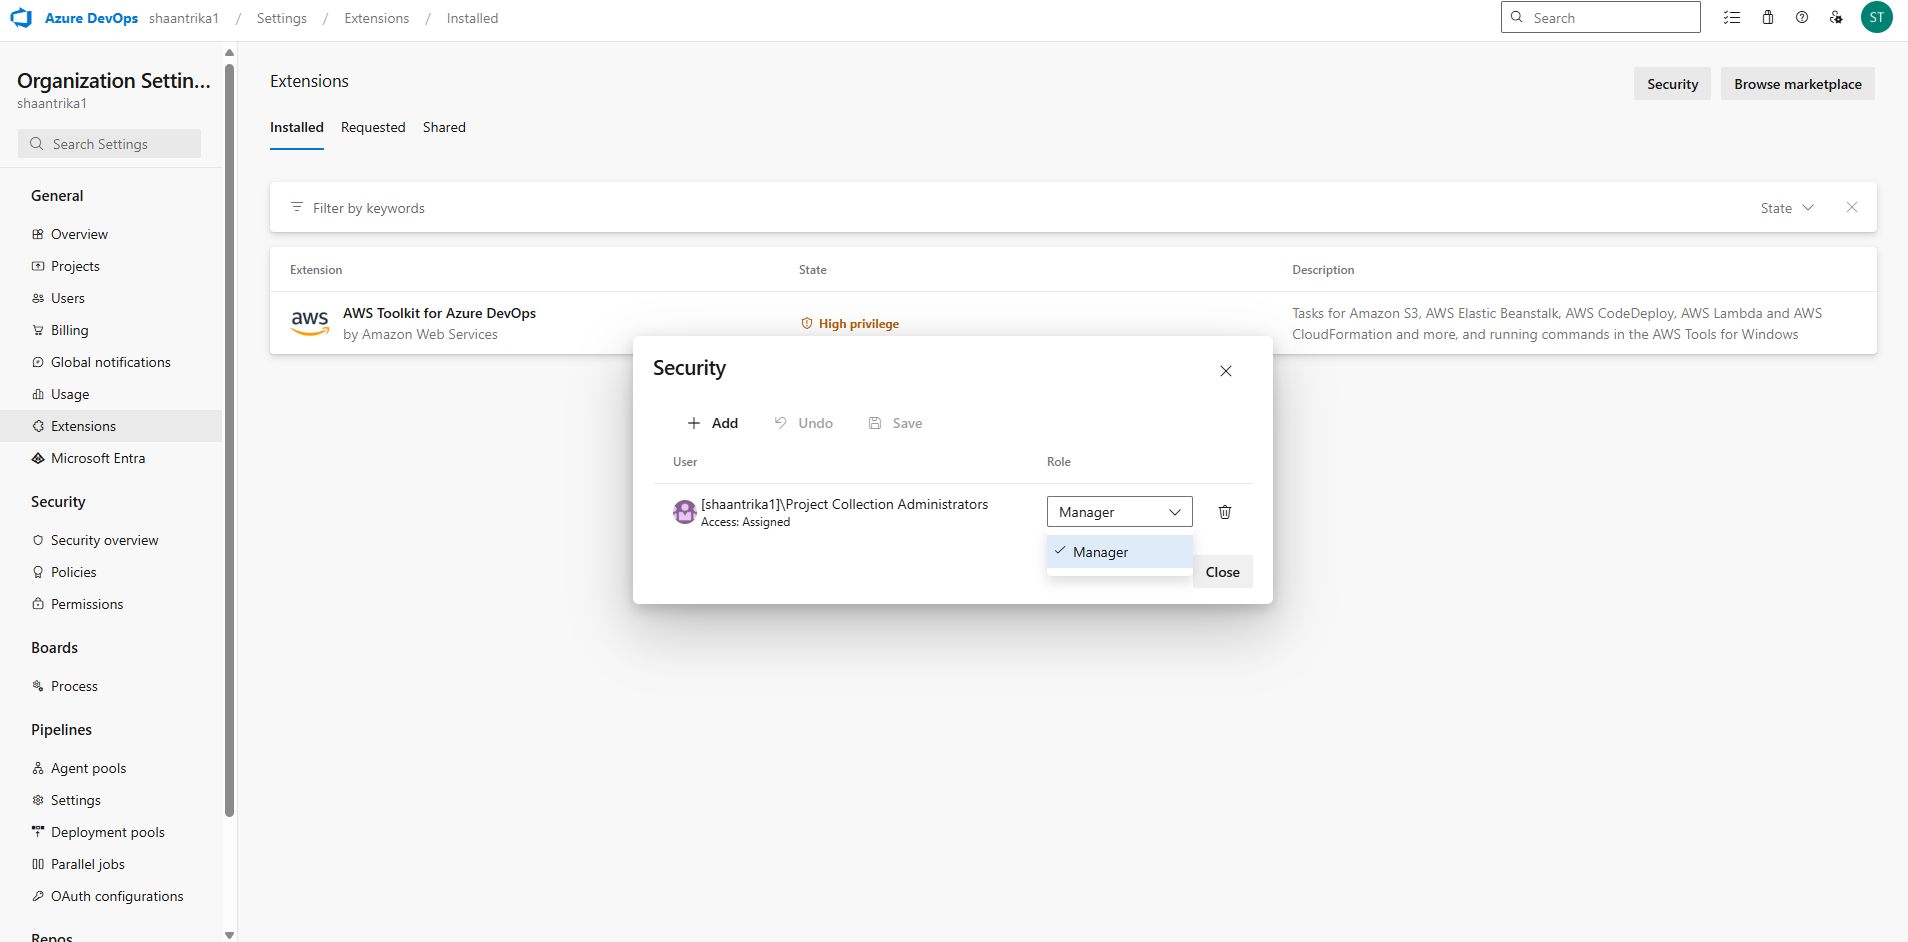This screenshot has height=942, width=1908.
Task: Open Billing settings page
Action: 70,330
